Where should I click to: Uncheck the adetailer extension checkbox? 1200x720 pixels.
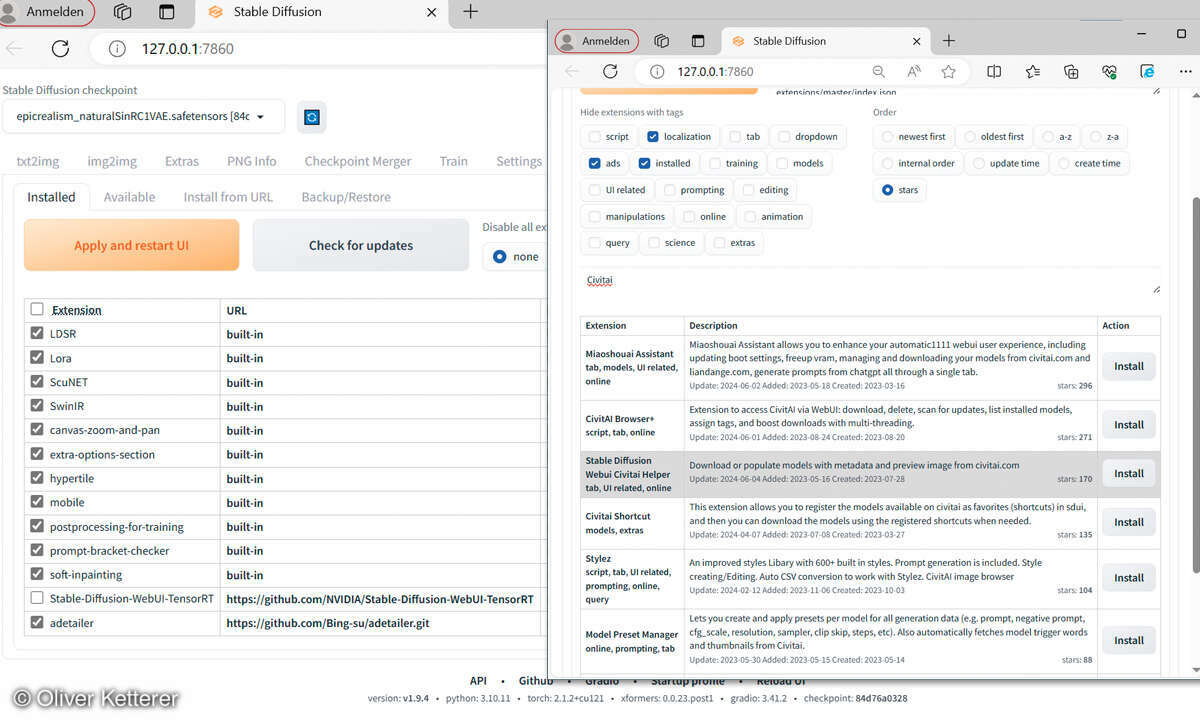(37, 622)
